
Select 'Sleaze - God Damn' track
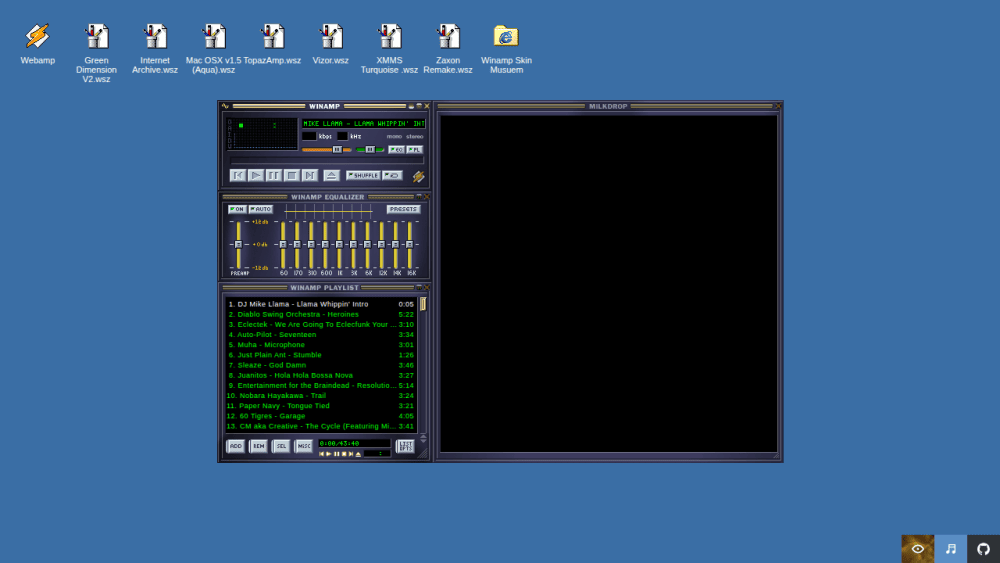pyautogui.click(x=321, y=365)
